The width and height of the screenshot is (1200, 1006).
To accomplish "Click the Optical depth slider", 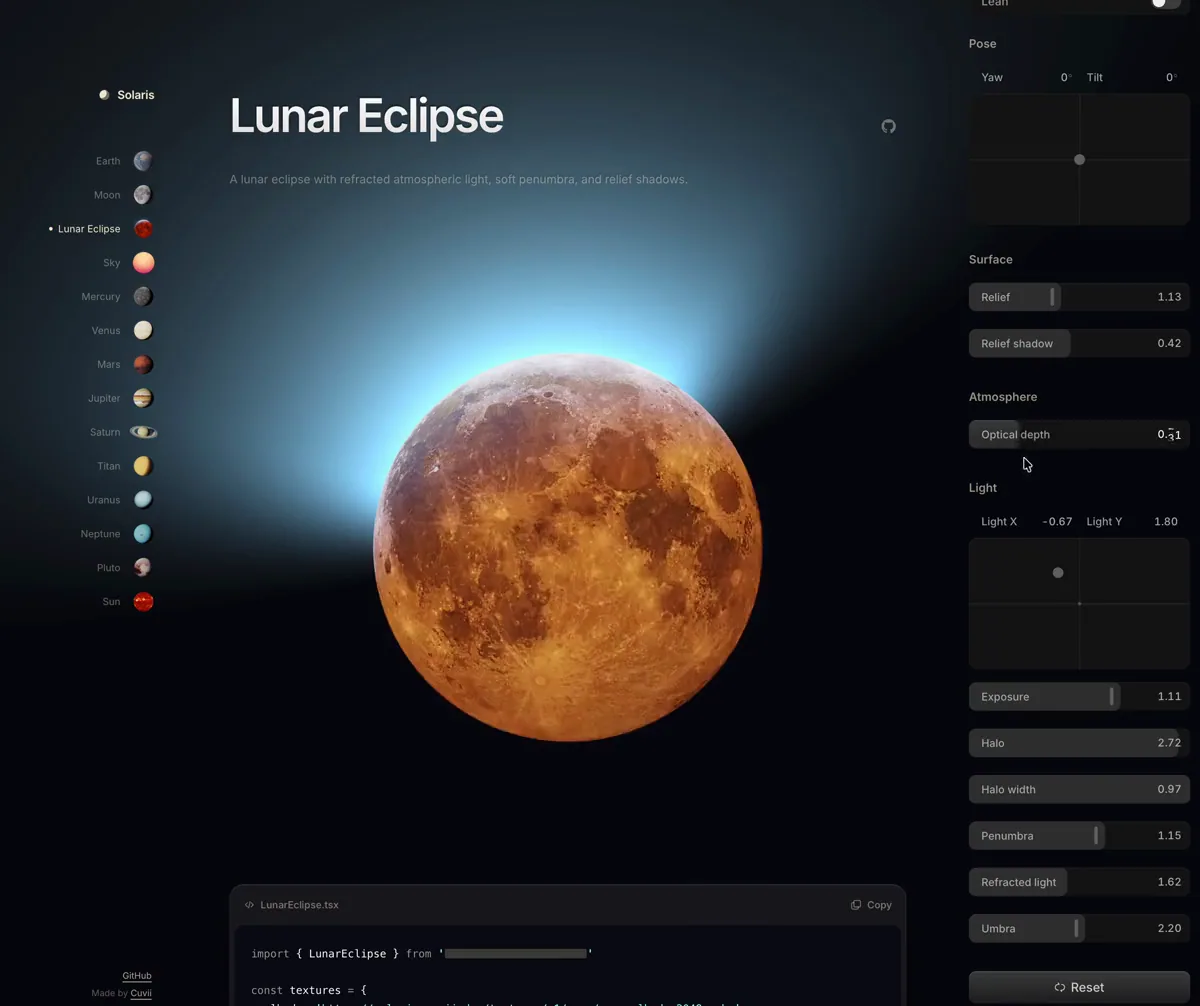I will (x=1079, y=434).
